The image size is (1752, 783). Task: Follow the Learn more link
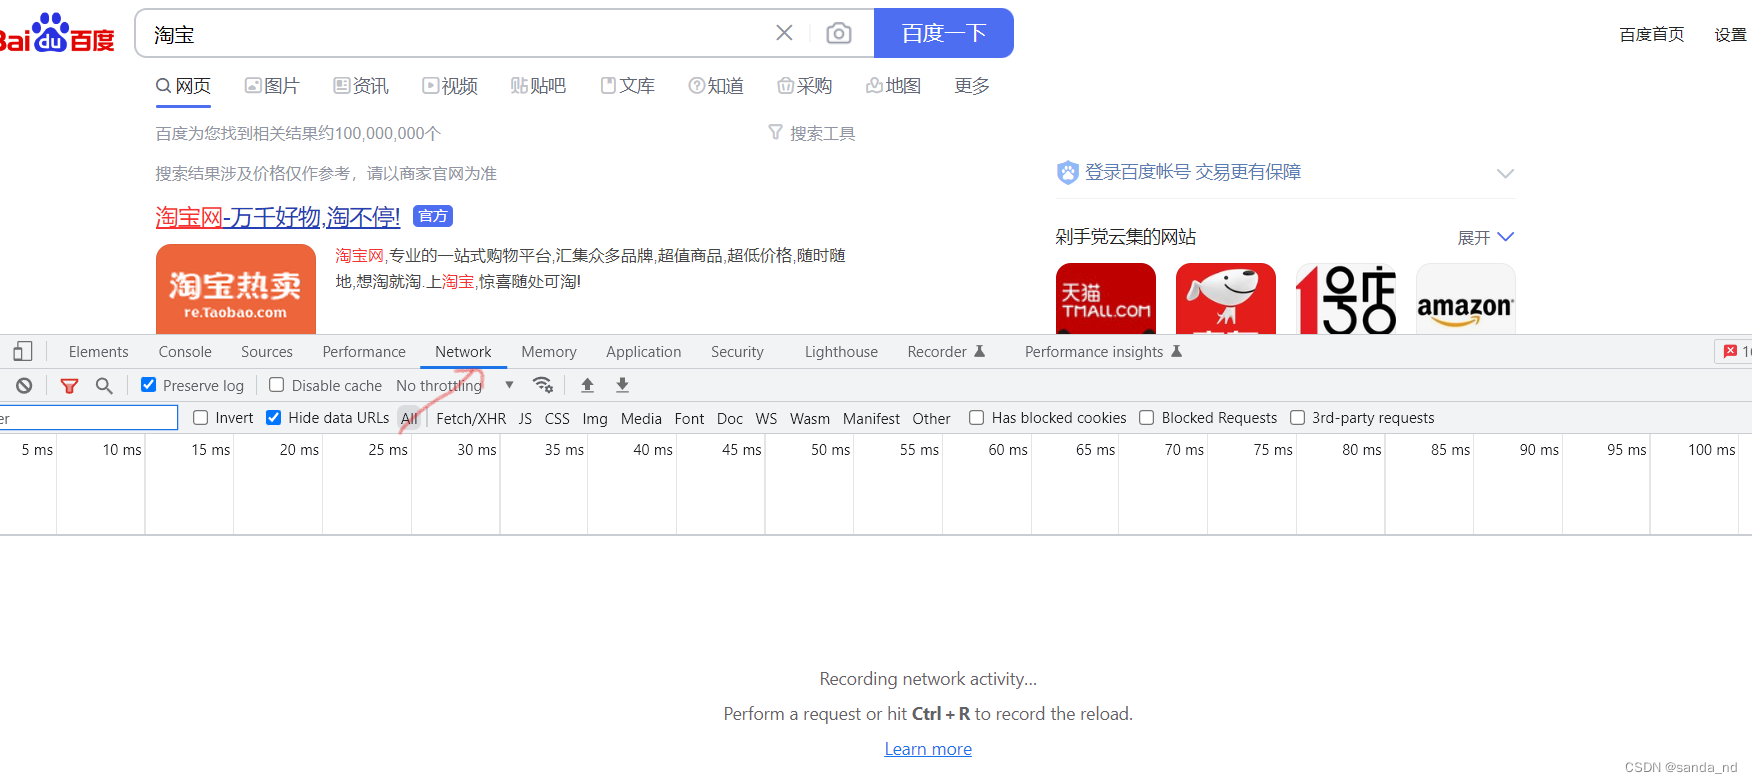(928, 749)
